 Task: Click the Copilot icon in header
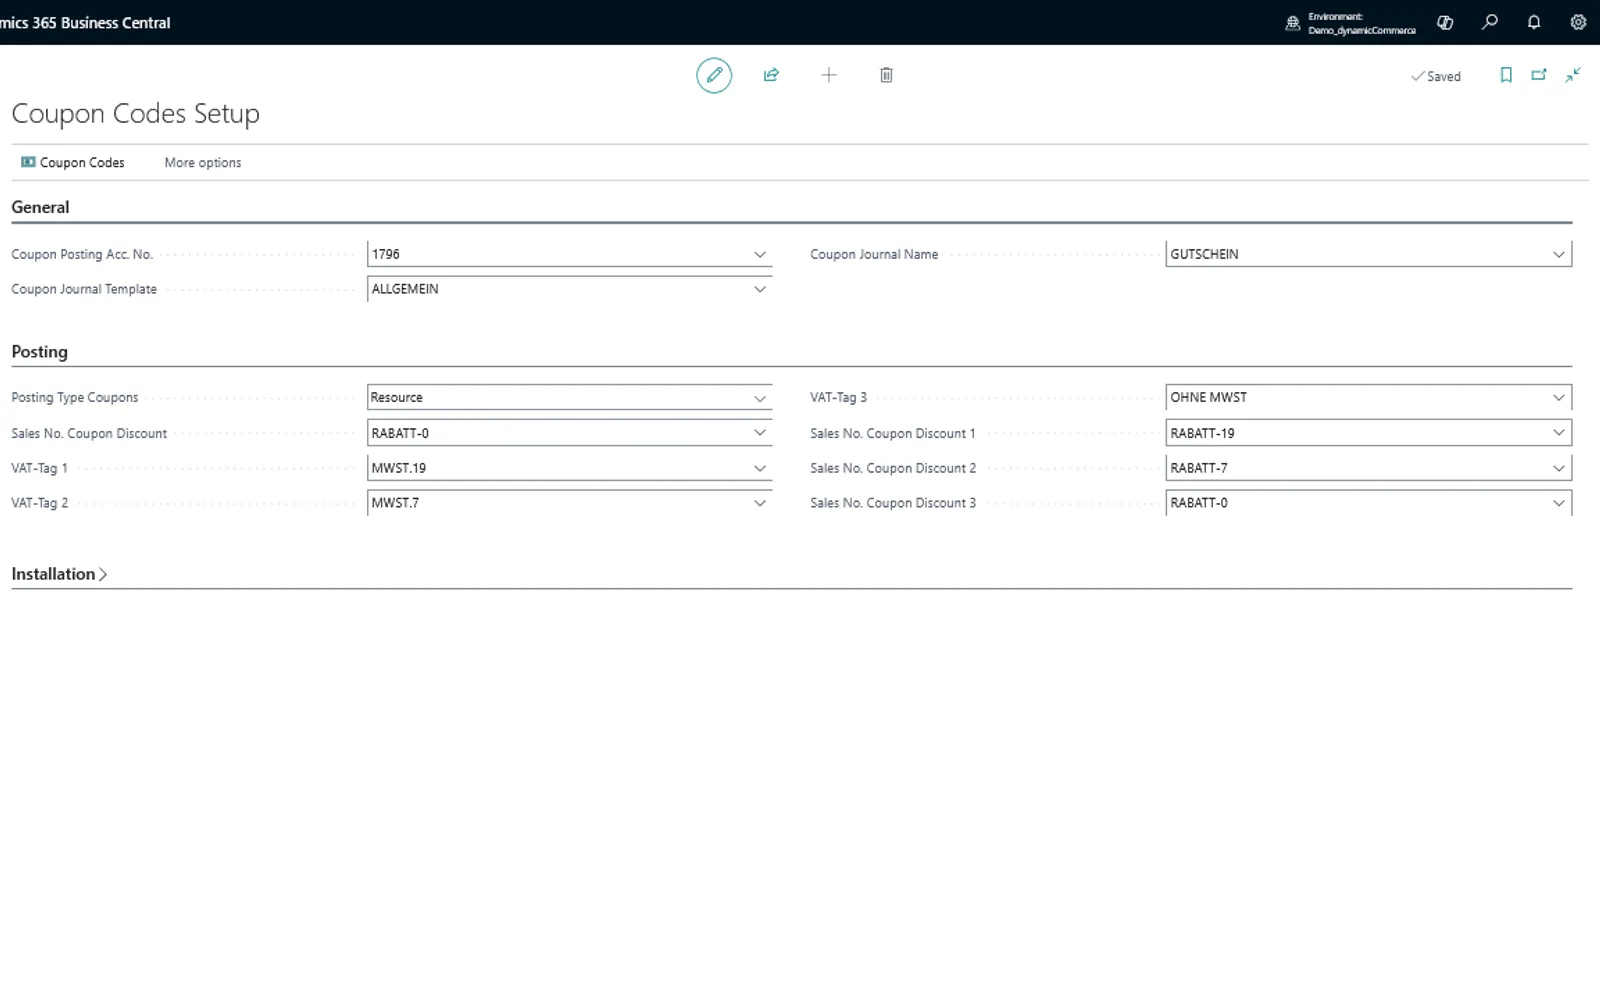coord(1445,22)
